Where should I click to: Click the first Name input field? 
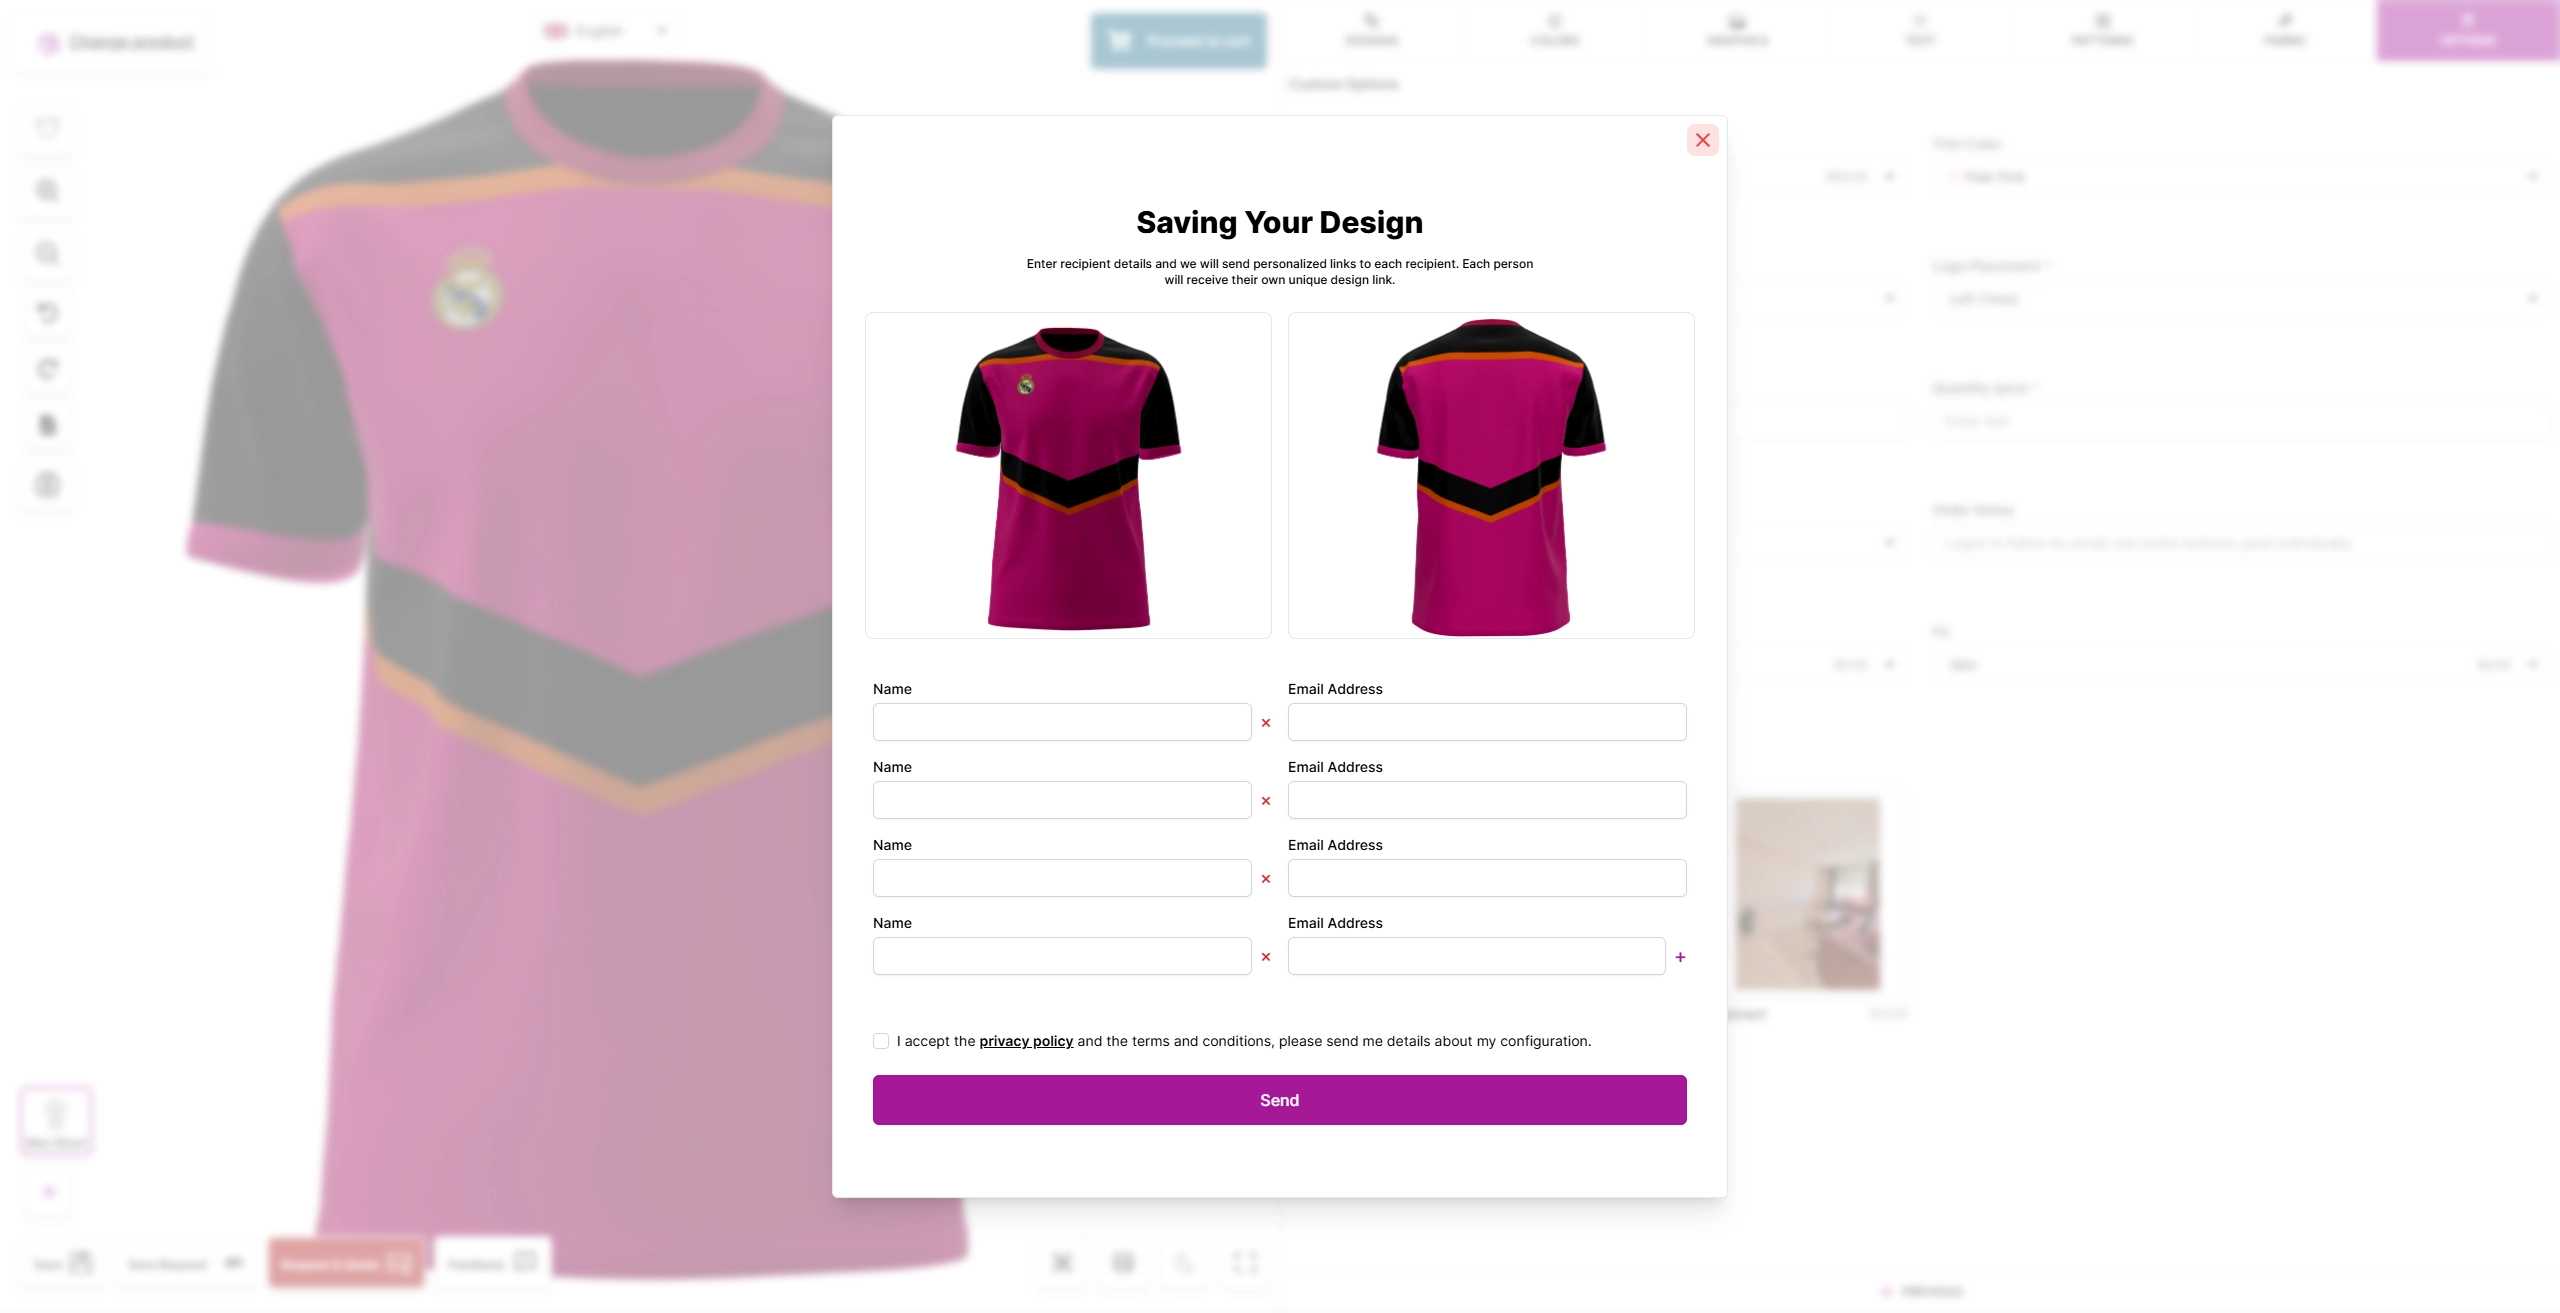(x=1062, y=722)
